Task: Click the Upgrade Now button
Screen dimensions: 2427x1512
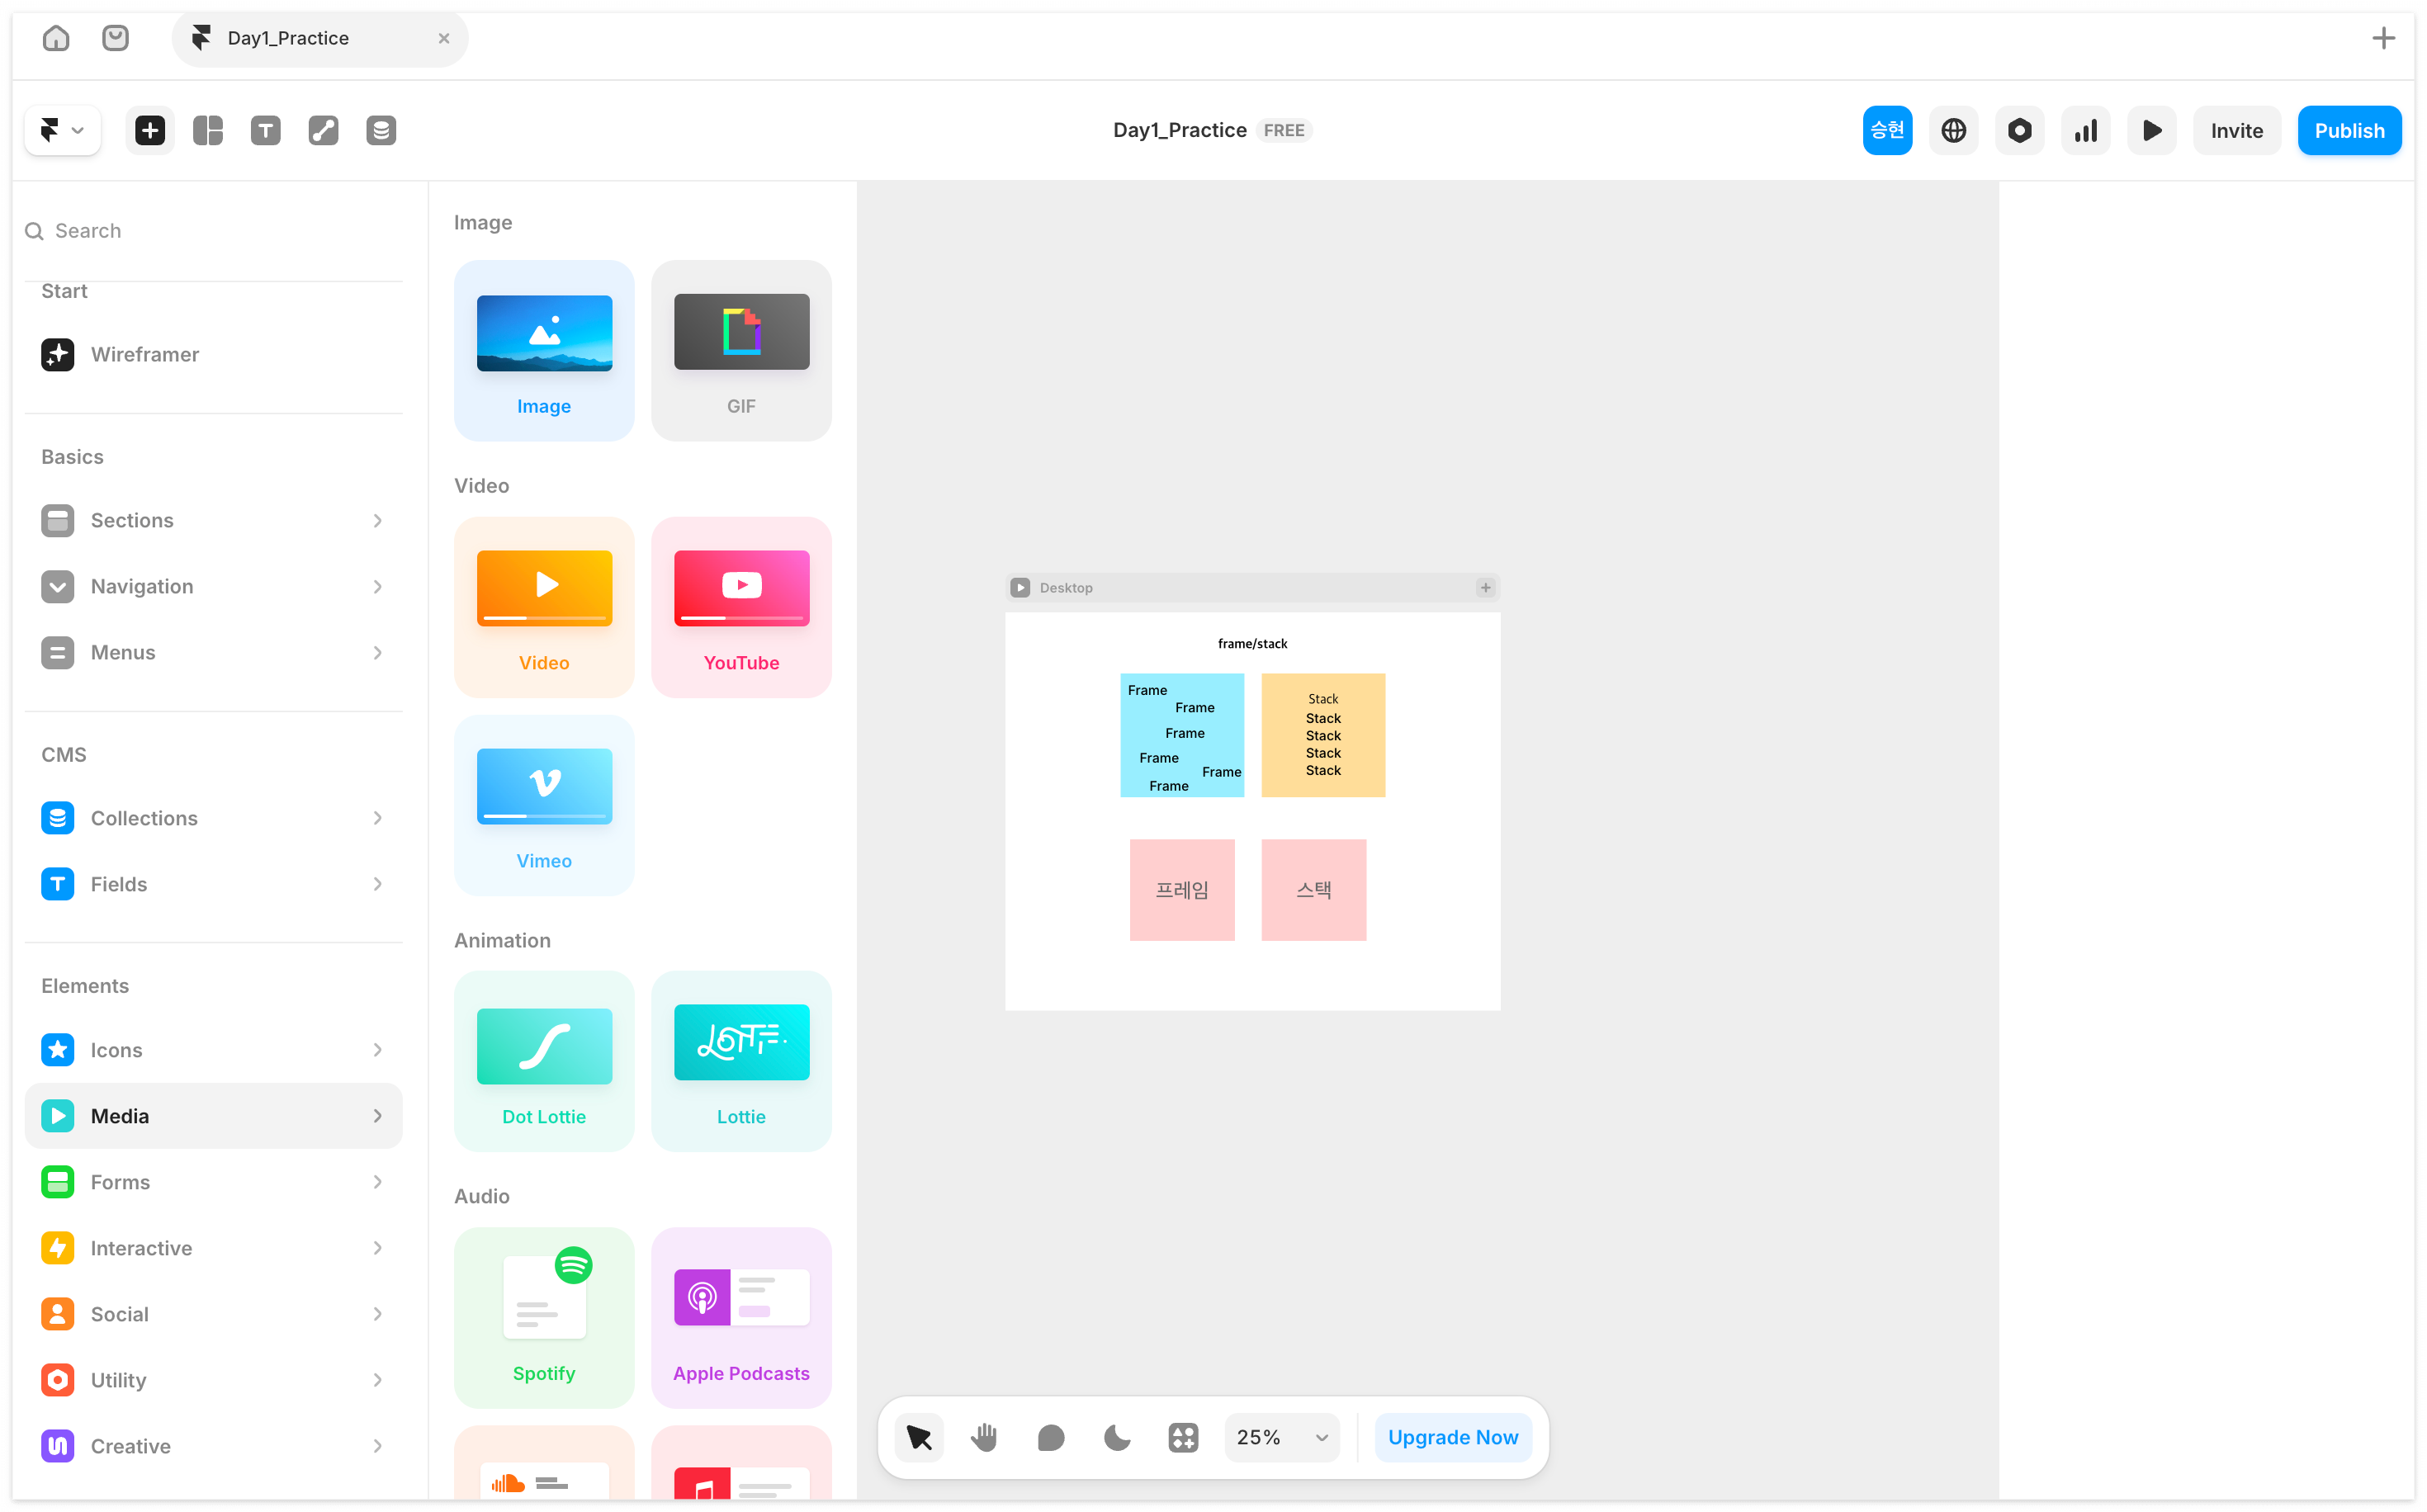Action: (1452, 1437)
